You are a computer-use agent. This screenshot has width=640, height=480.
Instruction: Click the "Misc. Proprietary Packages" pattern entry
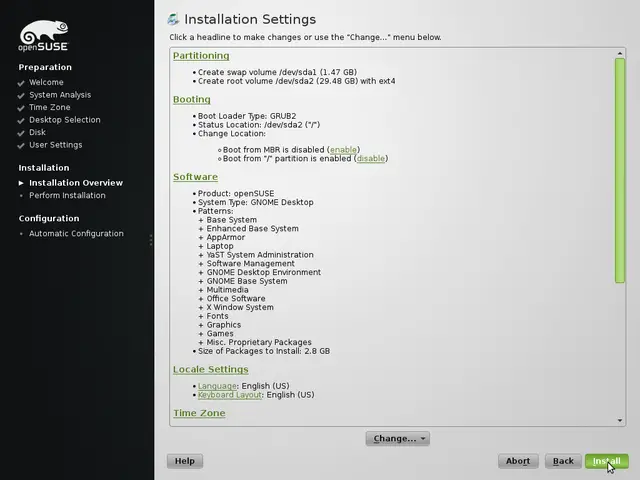coord(259,342)
